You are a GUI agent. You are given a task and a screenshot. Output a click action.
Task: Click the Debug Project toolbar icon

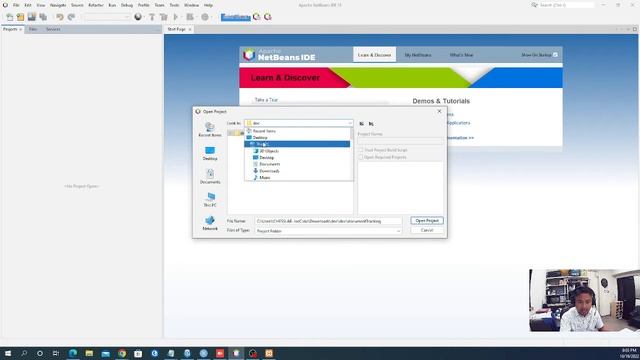tap(190, 17)
